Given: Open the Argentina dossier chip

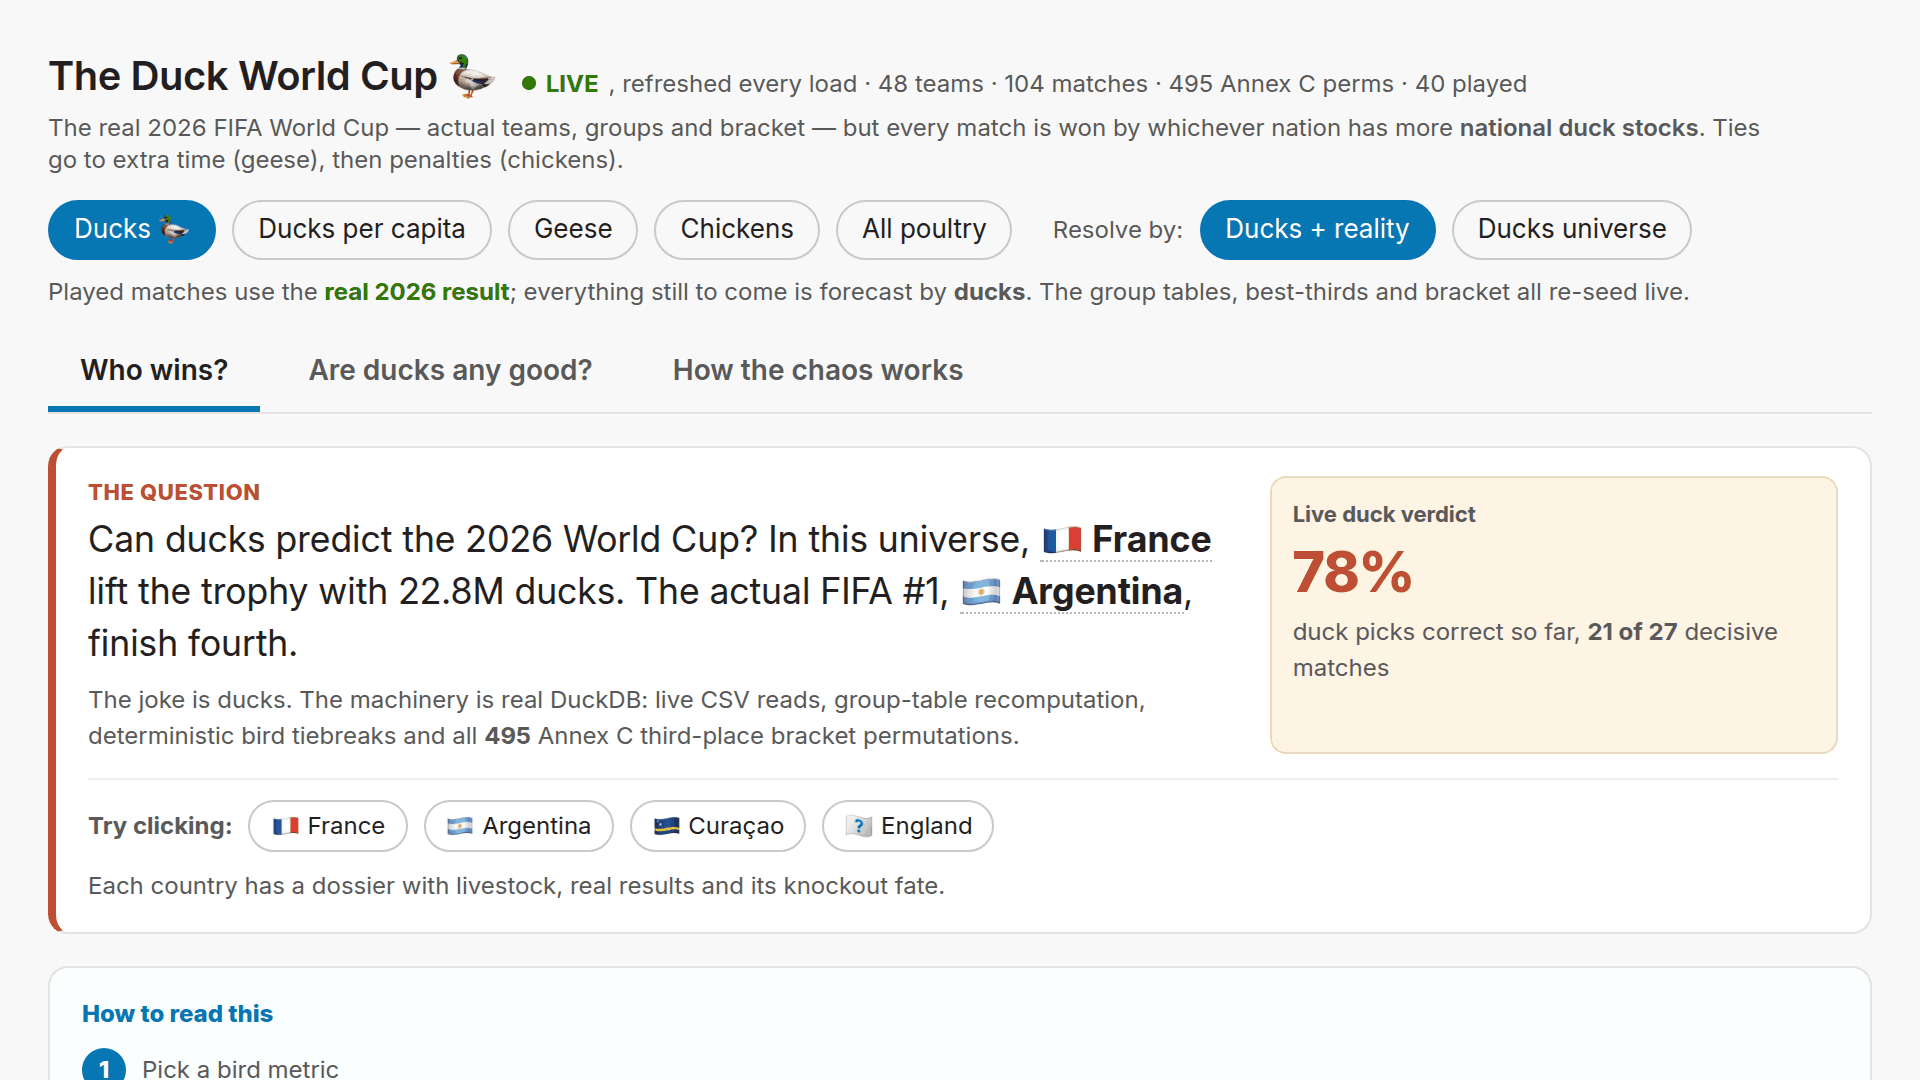Looking at the screenshot, I should pos(519,826).
